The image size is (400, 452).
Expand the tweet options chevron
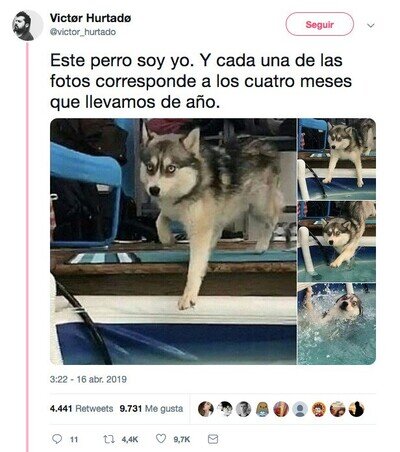371,25
